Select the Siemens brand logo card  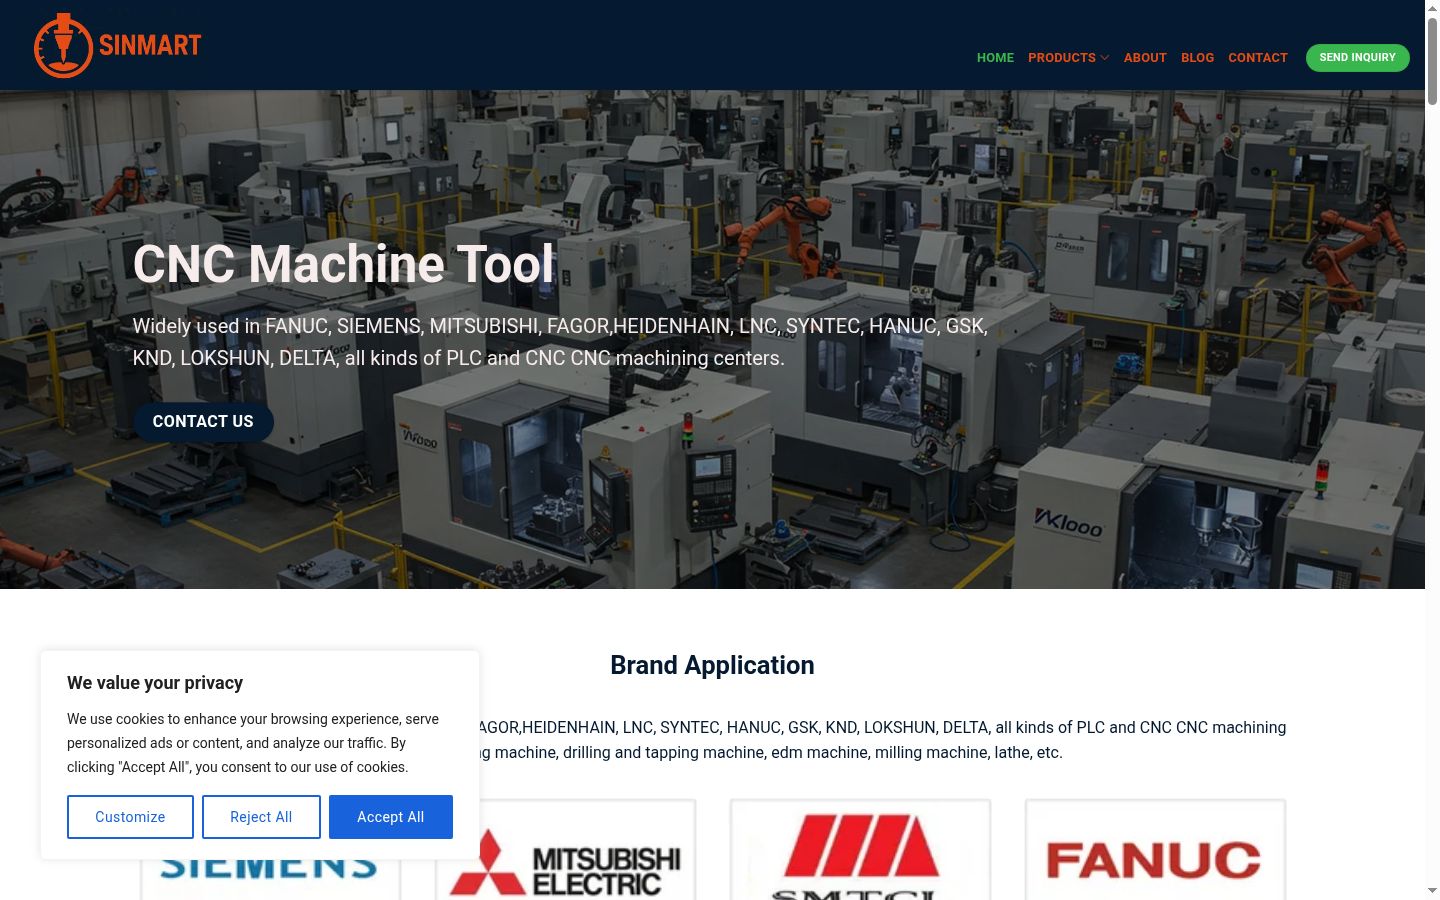coord(270,878)
